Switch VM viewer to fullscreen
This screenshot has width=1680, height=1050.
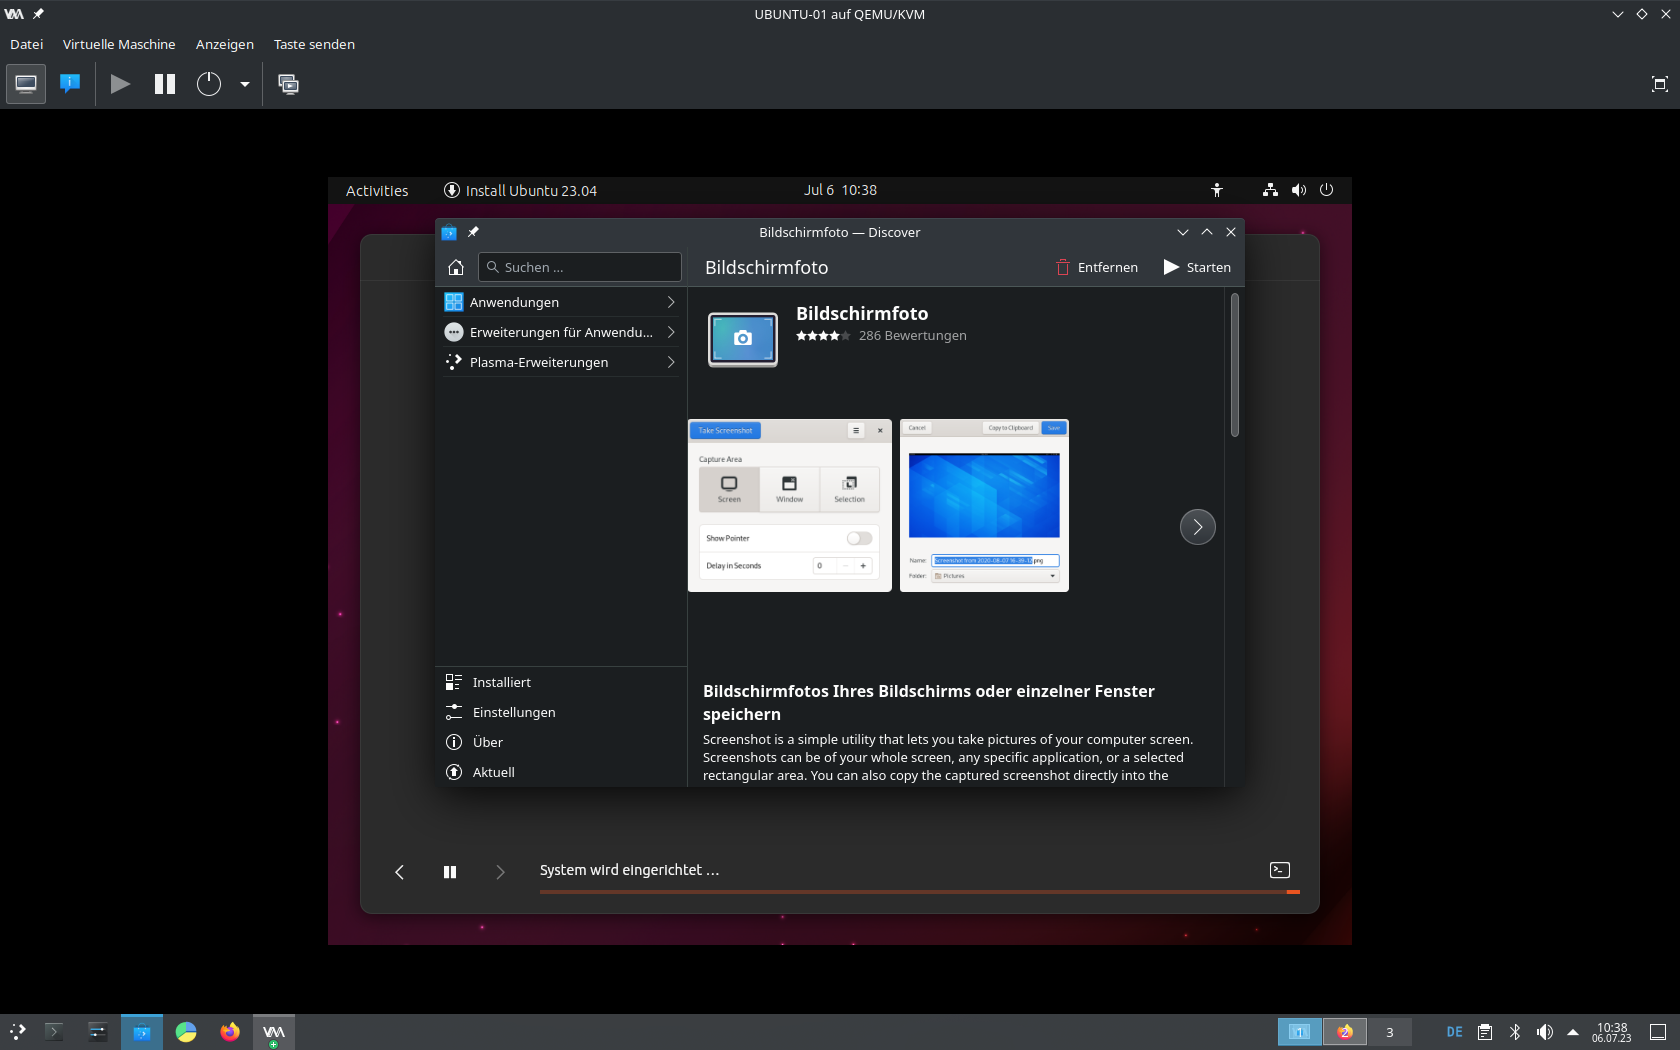(x=1659, y=84)
